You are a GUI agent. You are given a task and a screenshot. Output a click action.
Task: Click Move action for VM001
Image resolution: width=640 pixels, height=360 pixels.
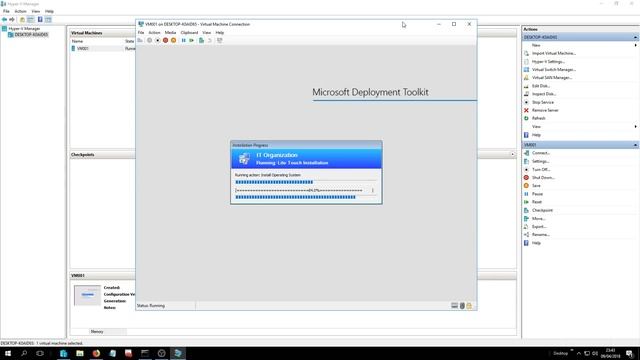(x=538, y=219)
